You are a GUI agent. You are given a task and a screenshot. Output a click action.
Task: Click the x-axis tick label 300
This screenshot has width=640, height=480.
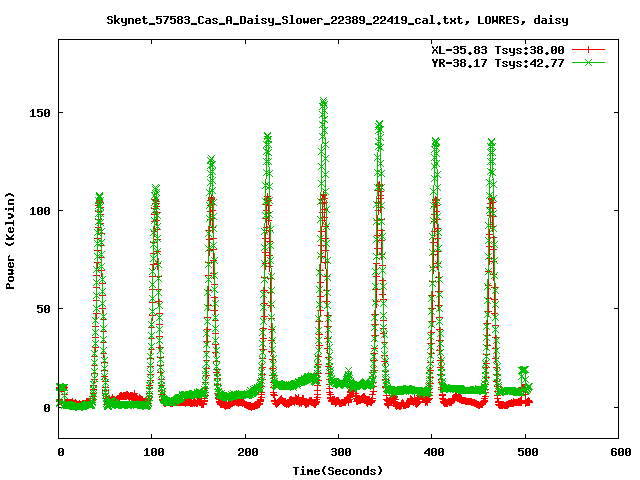point(340,452)
